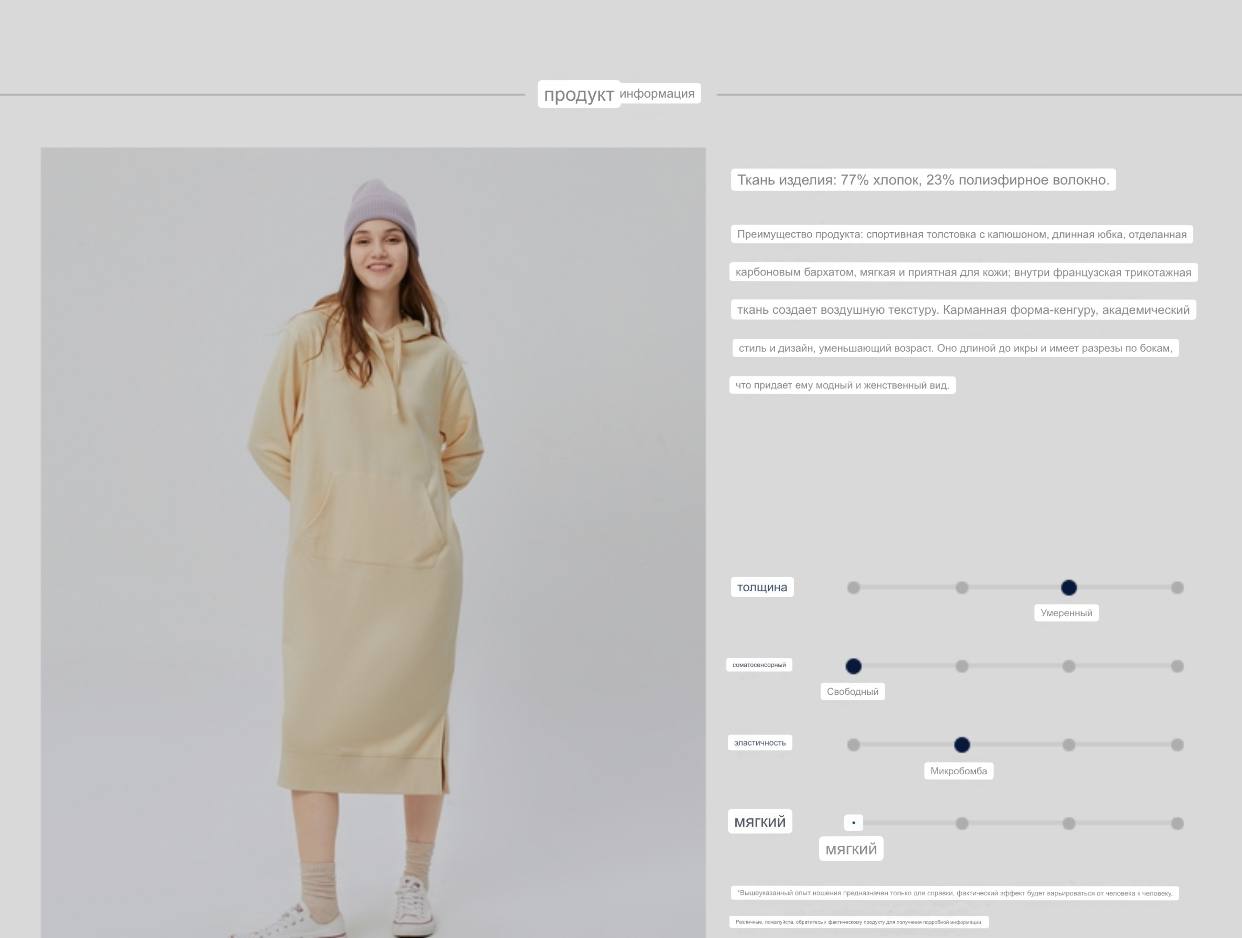Click the line starting 'ткань создает воздушную текстуру'
This screenshot has width=1242, height=938.
[x=963, y=310]
